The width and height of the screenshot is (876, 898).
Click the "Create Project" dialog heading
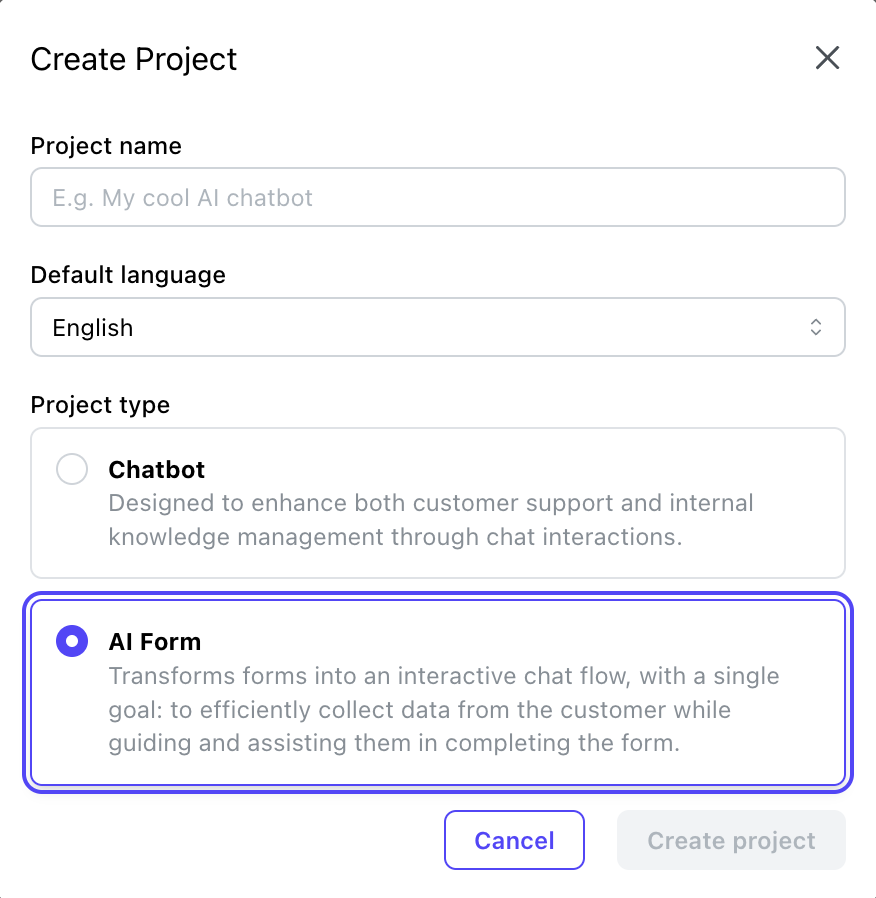point(134,59)
